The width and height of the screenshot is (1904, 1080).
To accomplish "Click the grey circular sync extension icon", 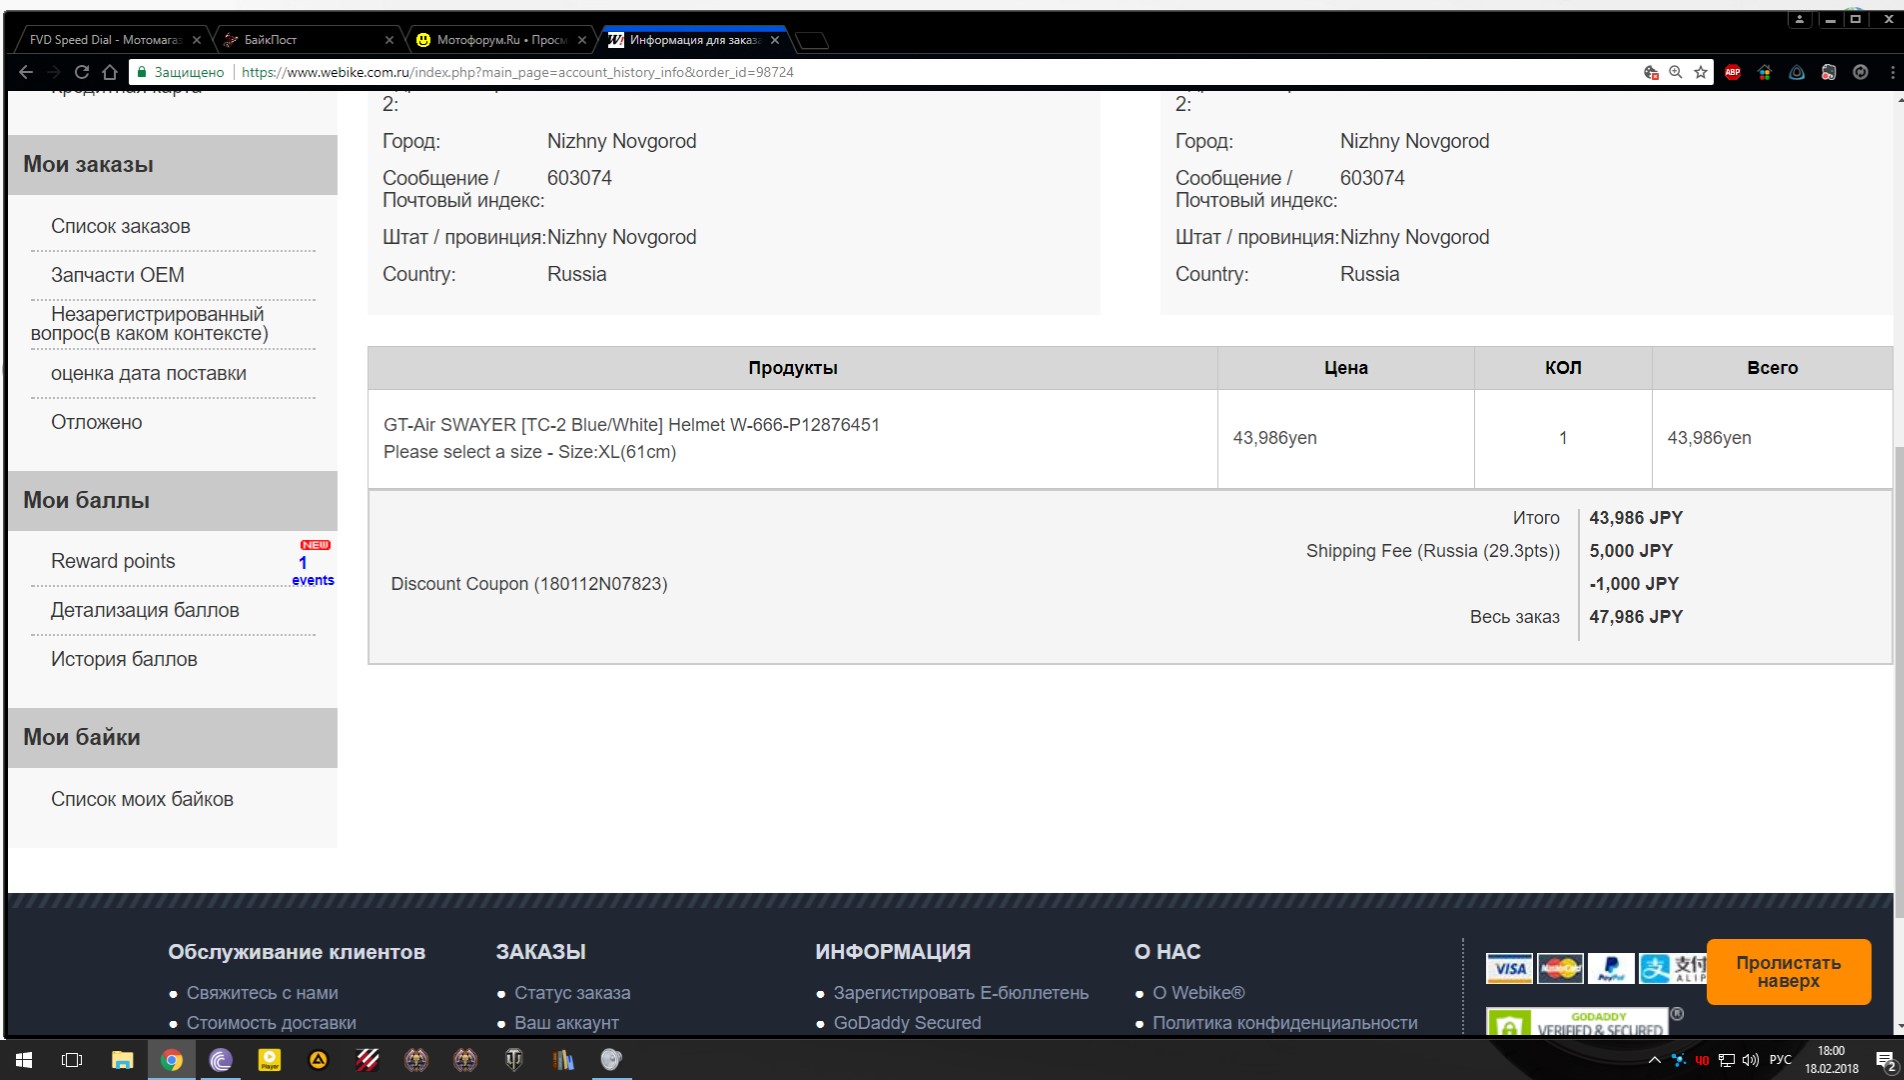I will pyautogui.click(x=1861, y=72).
